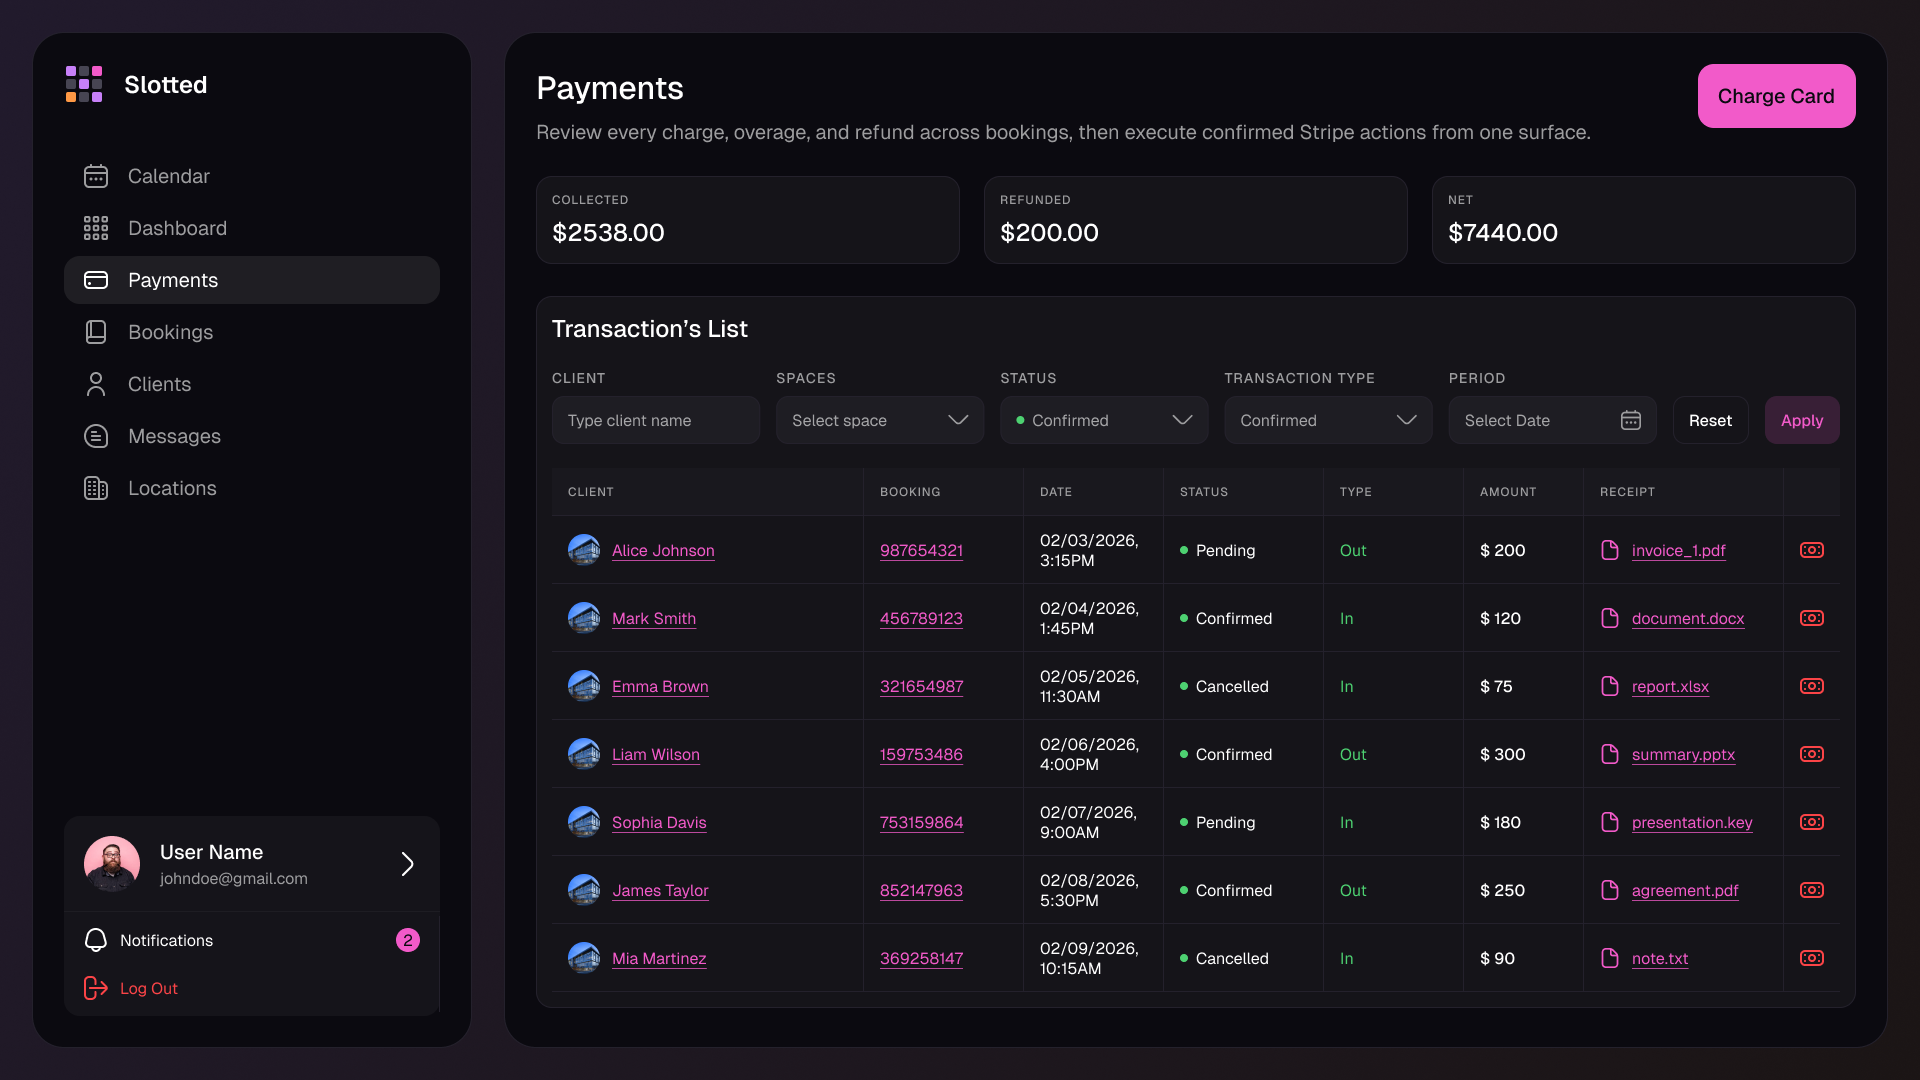Open the summary.pptx receipt

pyautogui.click(x=1683, y=754)
